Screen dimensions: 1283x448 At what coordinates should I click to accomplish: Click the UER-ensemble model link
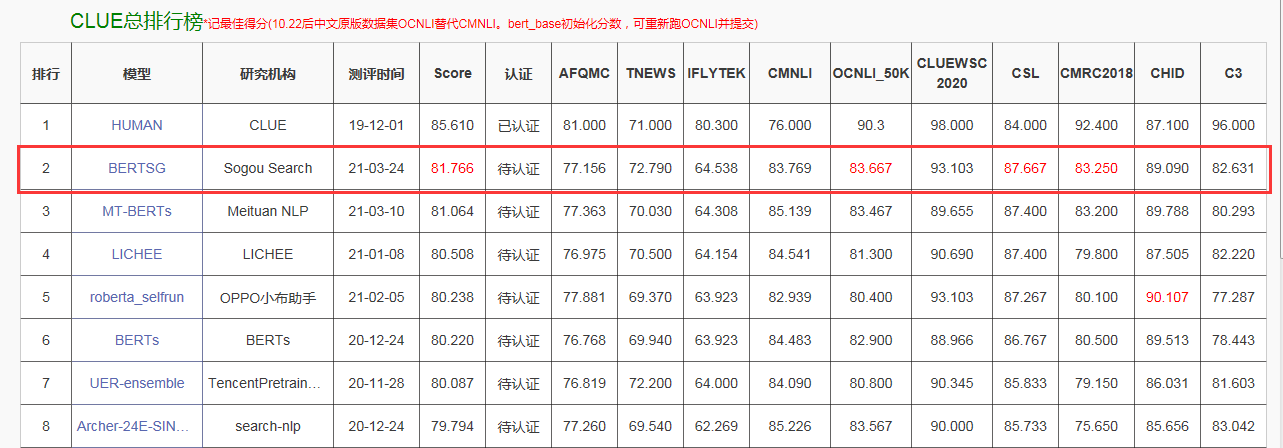(137, 383)
